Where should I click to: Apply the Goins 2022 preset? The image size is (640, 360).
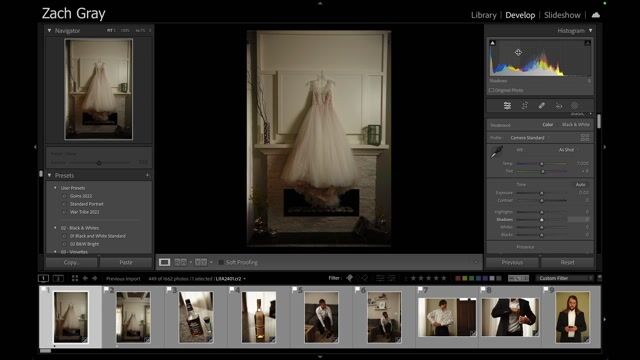coord(81,196)
